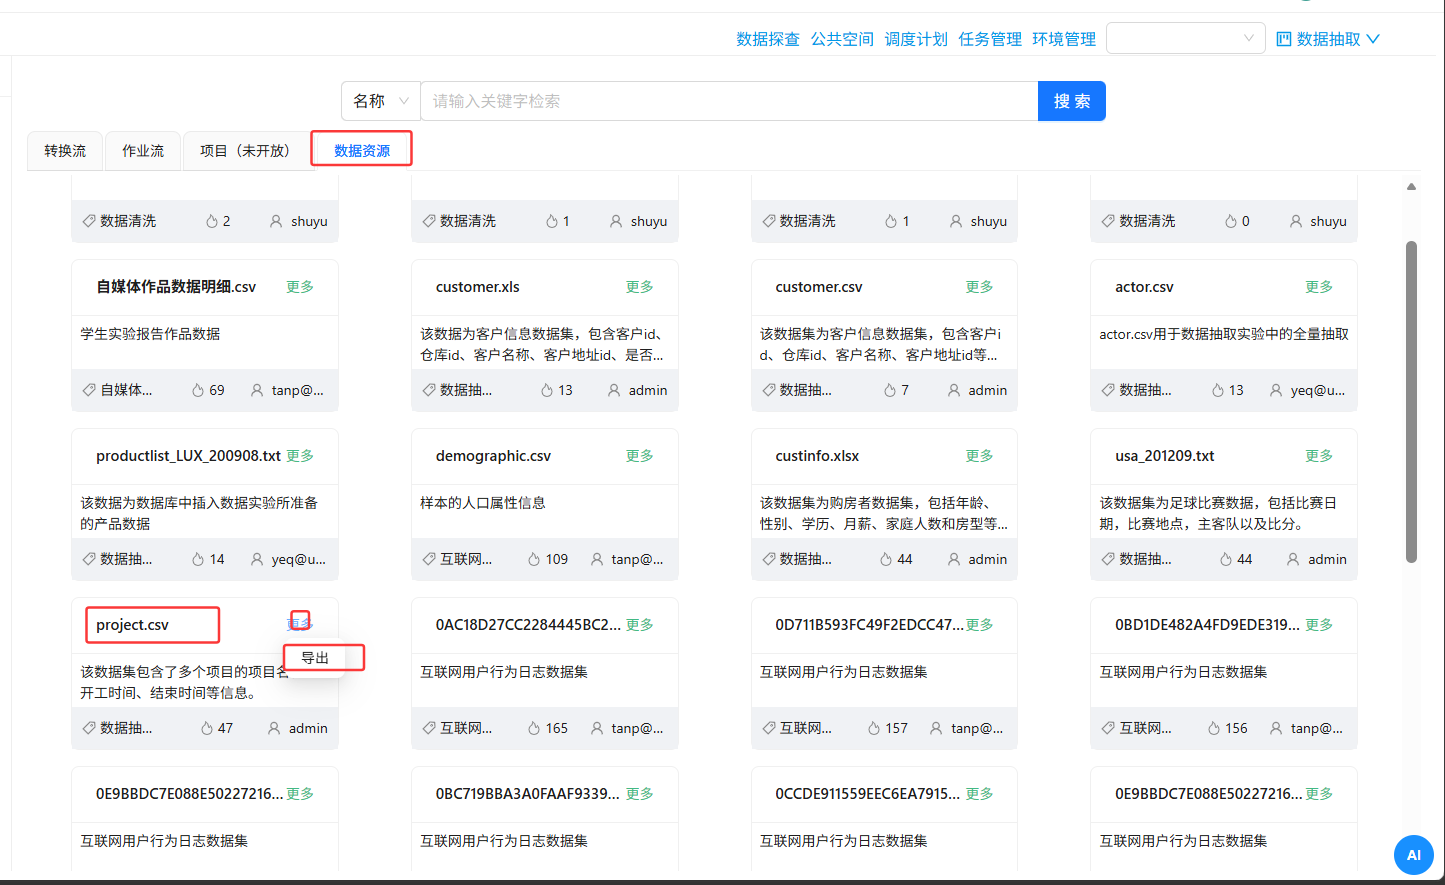The width and height of the screenshot is (1445, 885).
Task: Open 更多 menu on custinfo.xlsx card
Action: point(979,456)
